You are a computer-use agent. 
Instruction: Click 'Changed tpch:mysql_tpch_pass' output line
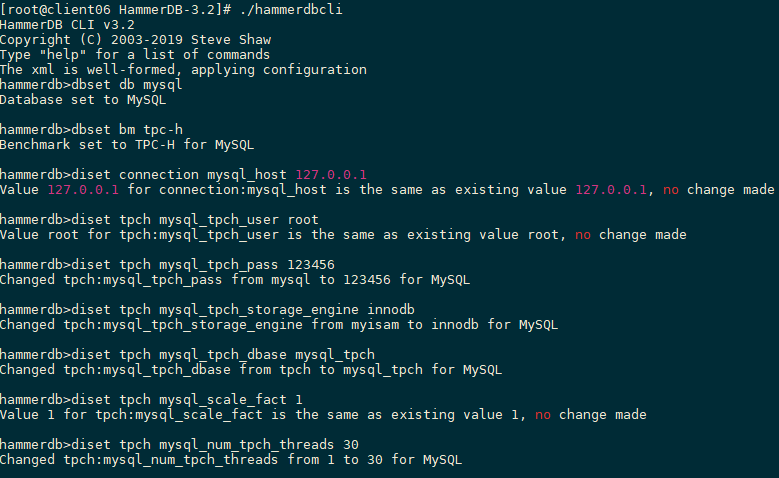(x=234, y=280)
